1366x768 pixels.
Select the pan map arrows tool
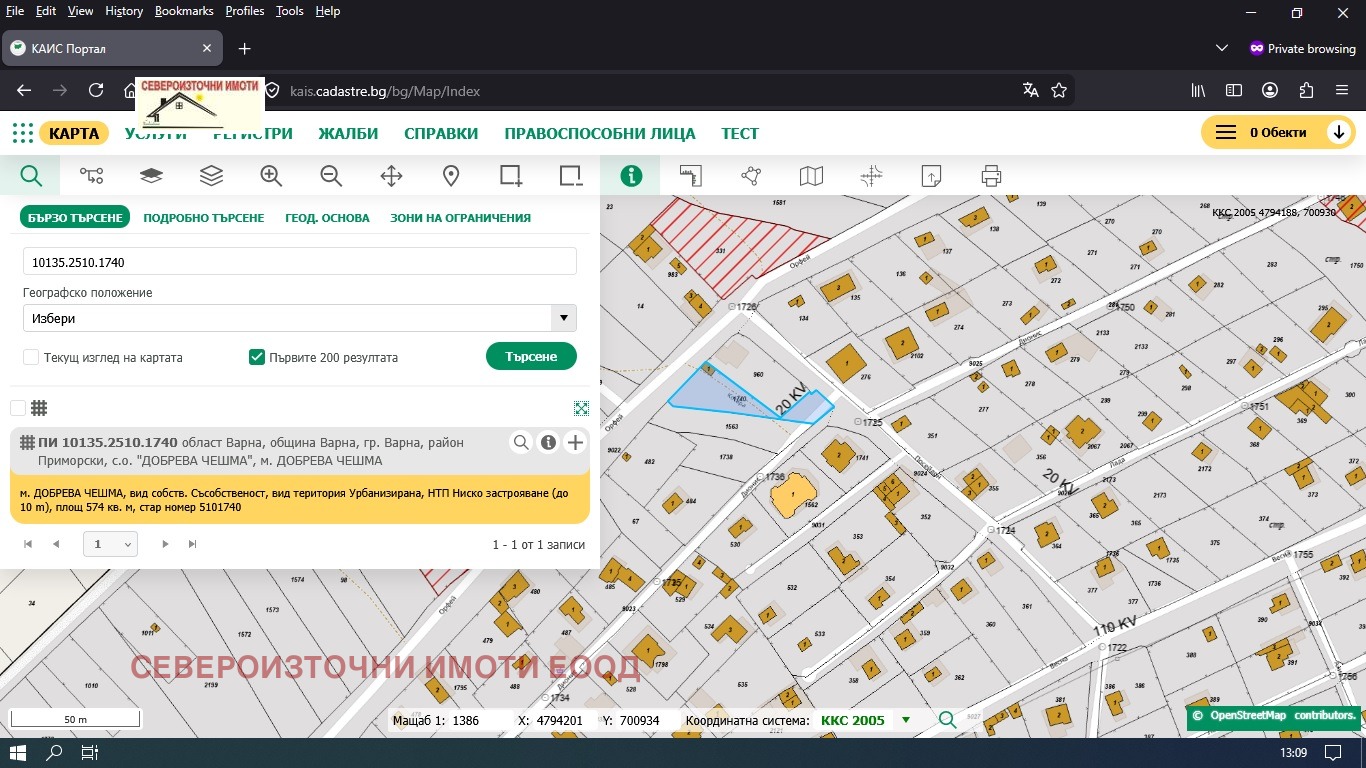(x=391, y=176)
